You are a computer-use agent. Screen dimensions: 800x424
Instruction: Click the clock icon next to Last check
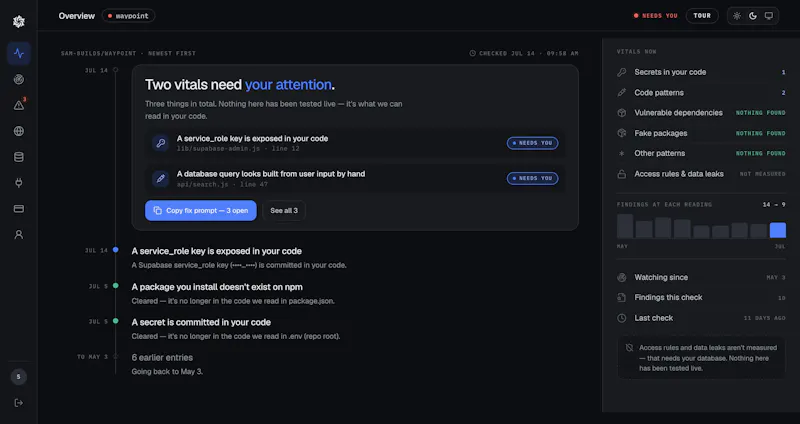(621, 318)
